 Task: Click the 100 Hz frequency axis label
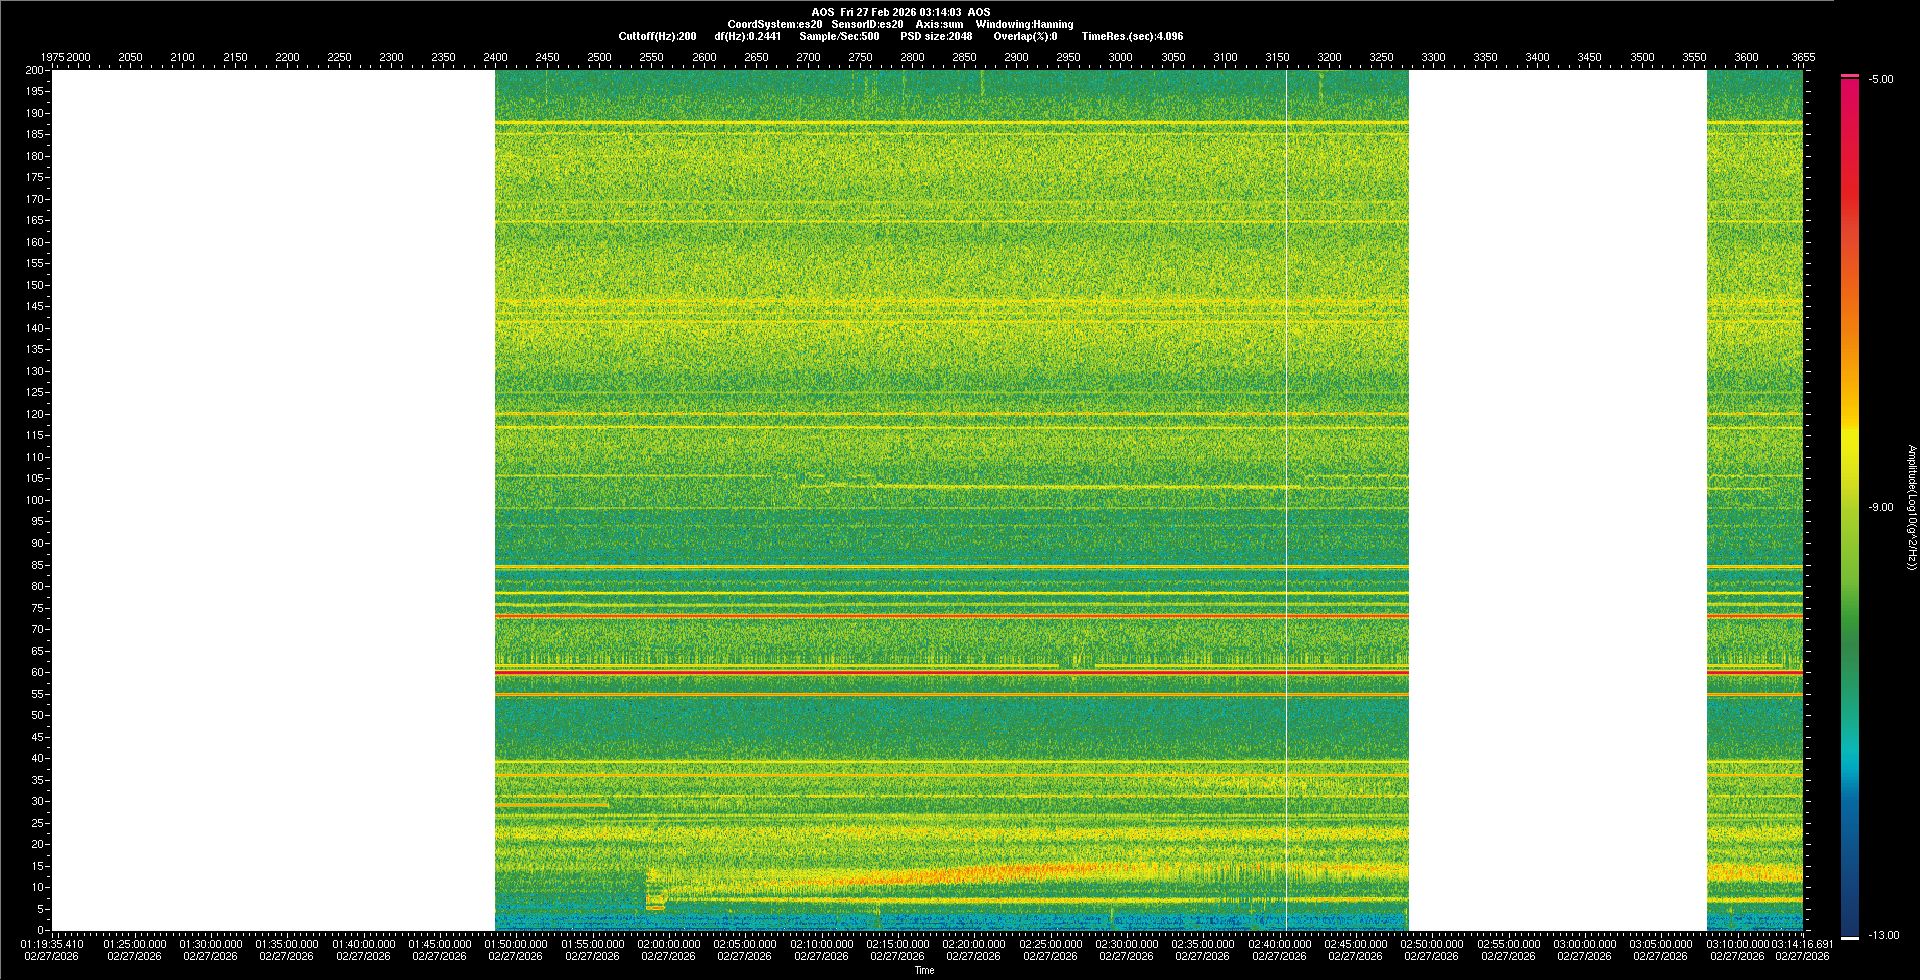coord(34,500)
